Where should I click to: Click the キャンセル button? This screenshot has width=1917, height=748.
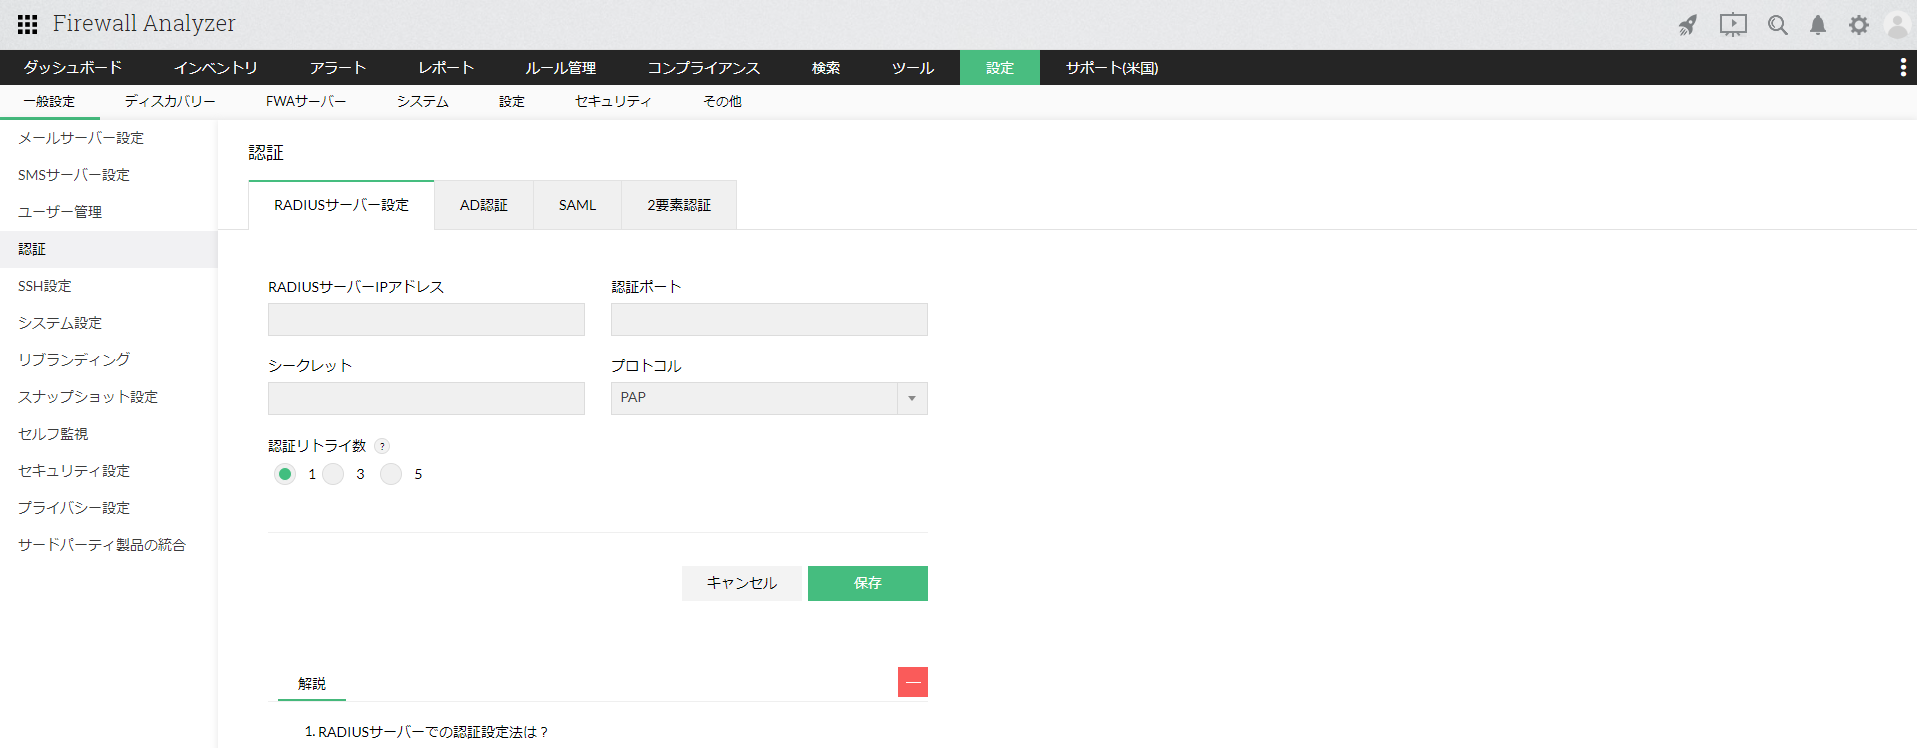[x=741, y=583]
